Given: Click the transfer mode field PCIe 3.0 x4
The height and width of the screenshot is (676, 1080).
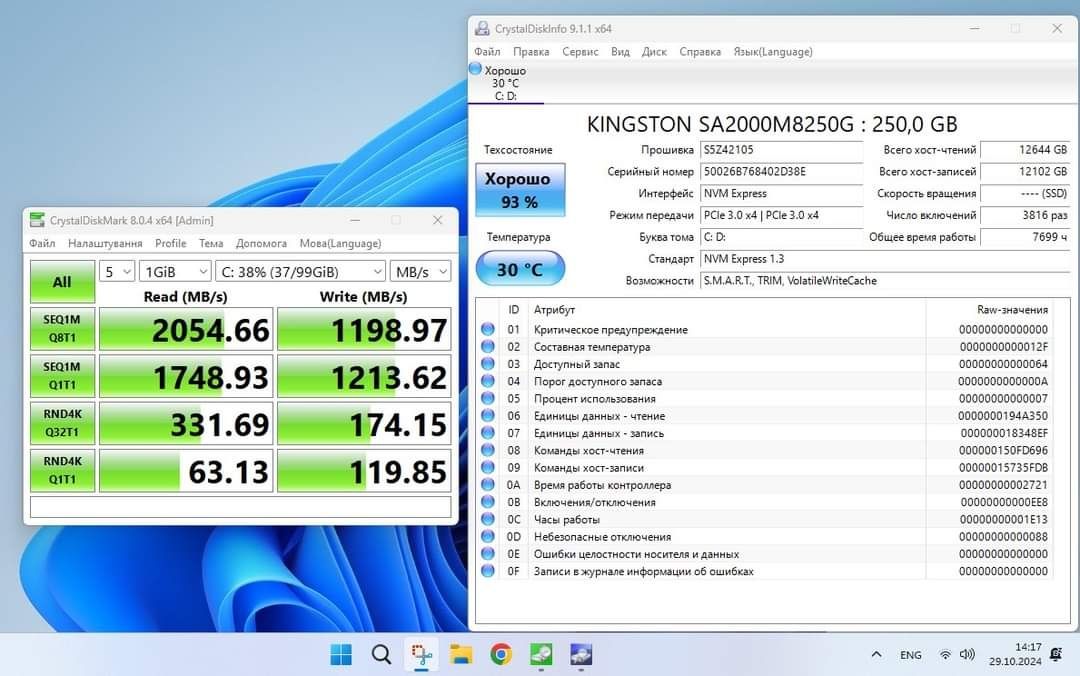Looking at the screenshot, I should click(x=781, y=215).
